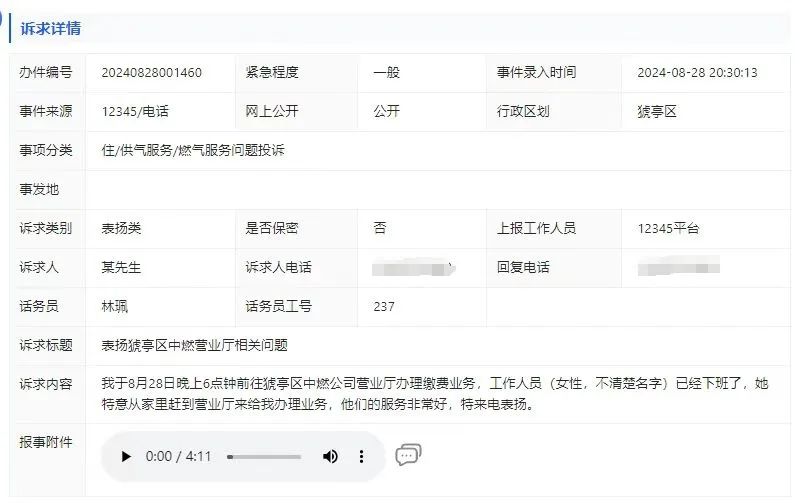
Task: Click the 12345/电话 event source value
Action: [x=135, y=111]
